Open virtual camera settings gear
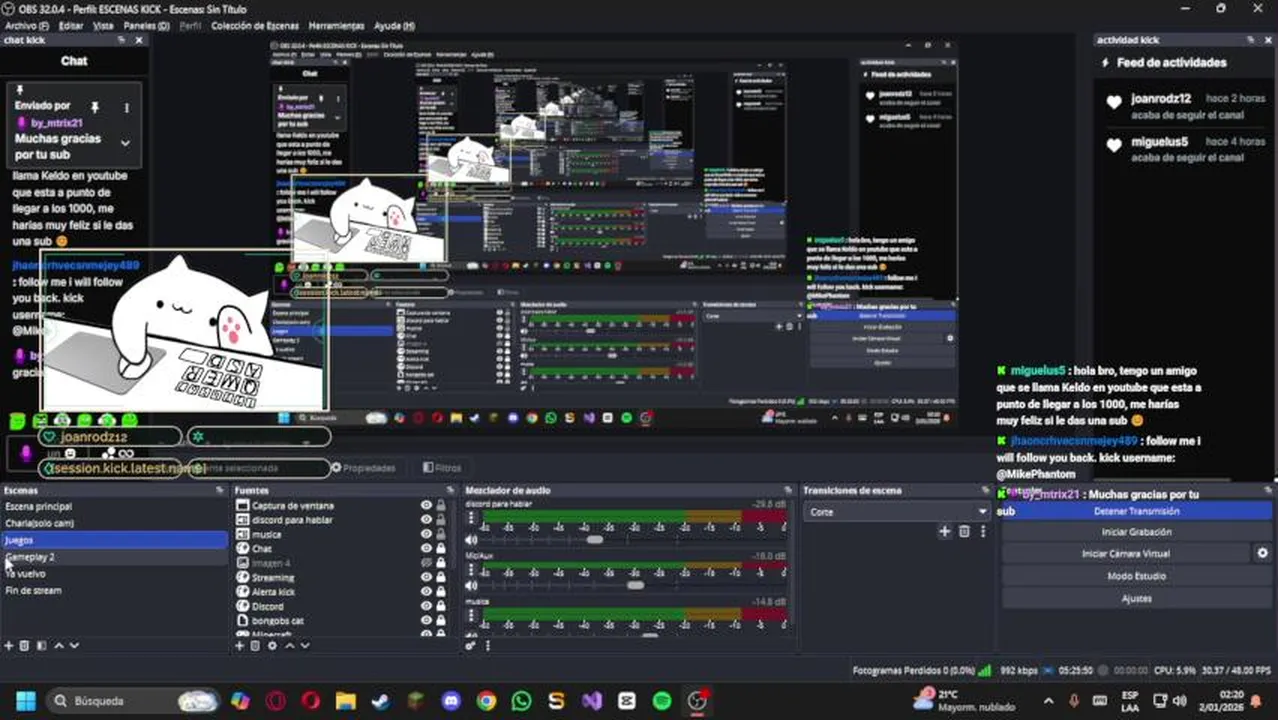Image resolution: width=1278 pixels, height=720 pixels. tap(1262, 553)
